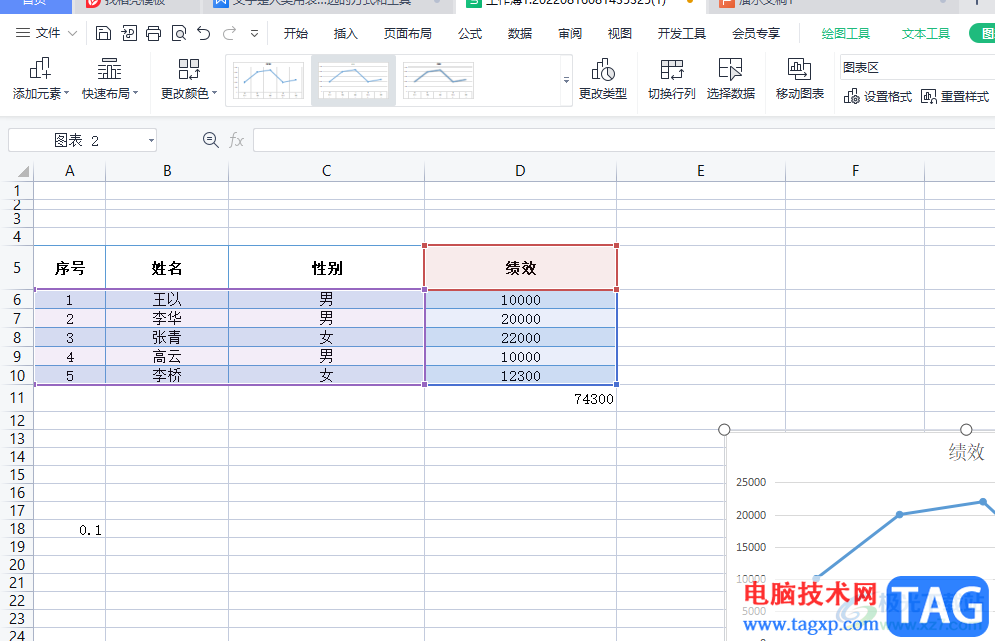Viewport: 995px width, 641px height.
Task: Select column A header
Action: pyautogui.click(x=70, y=171)
